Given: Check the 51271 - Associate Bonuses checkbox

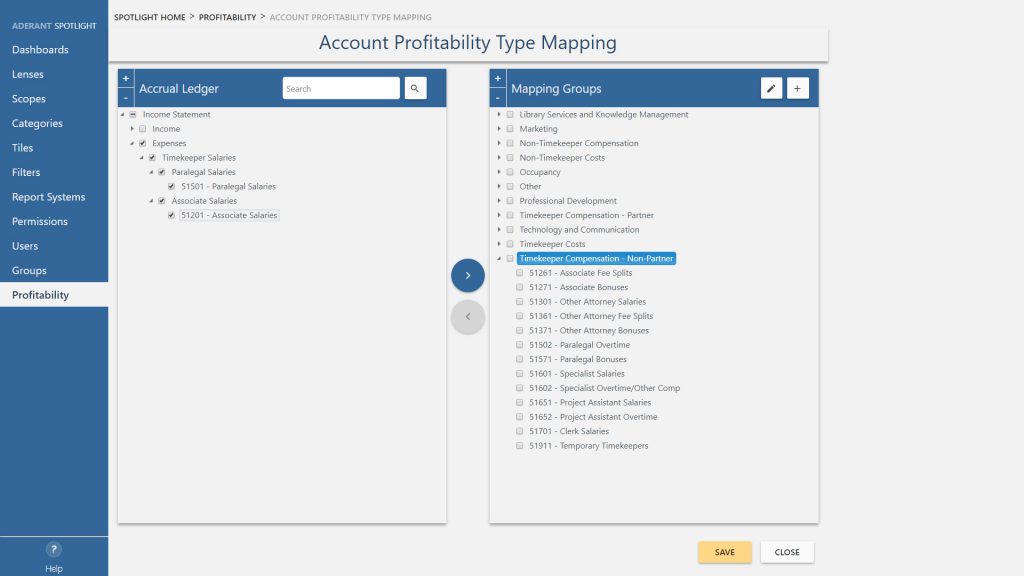Looking at the screenshot, I should pyautogui.click(x=520, y=287).
